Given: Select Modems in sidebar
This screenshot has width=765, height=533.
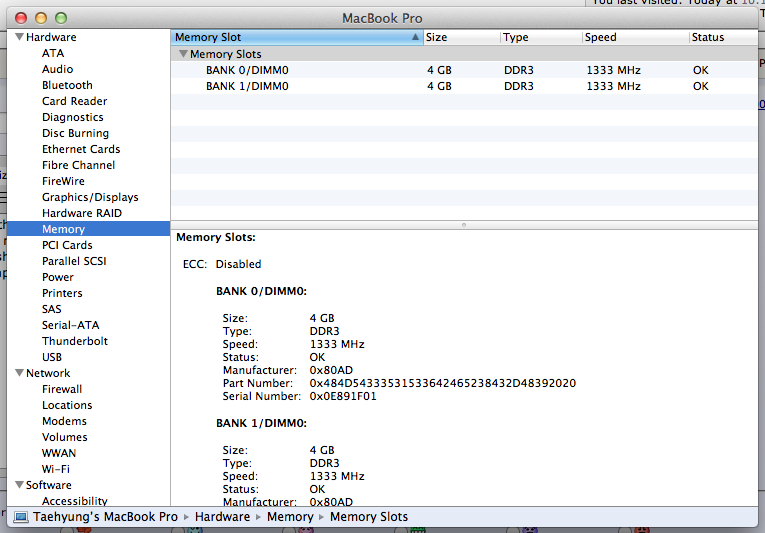Looking at the screenshot, I should (x=64, y=421).
